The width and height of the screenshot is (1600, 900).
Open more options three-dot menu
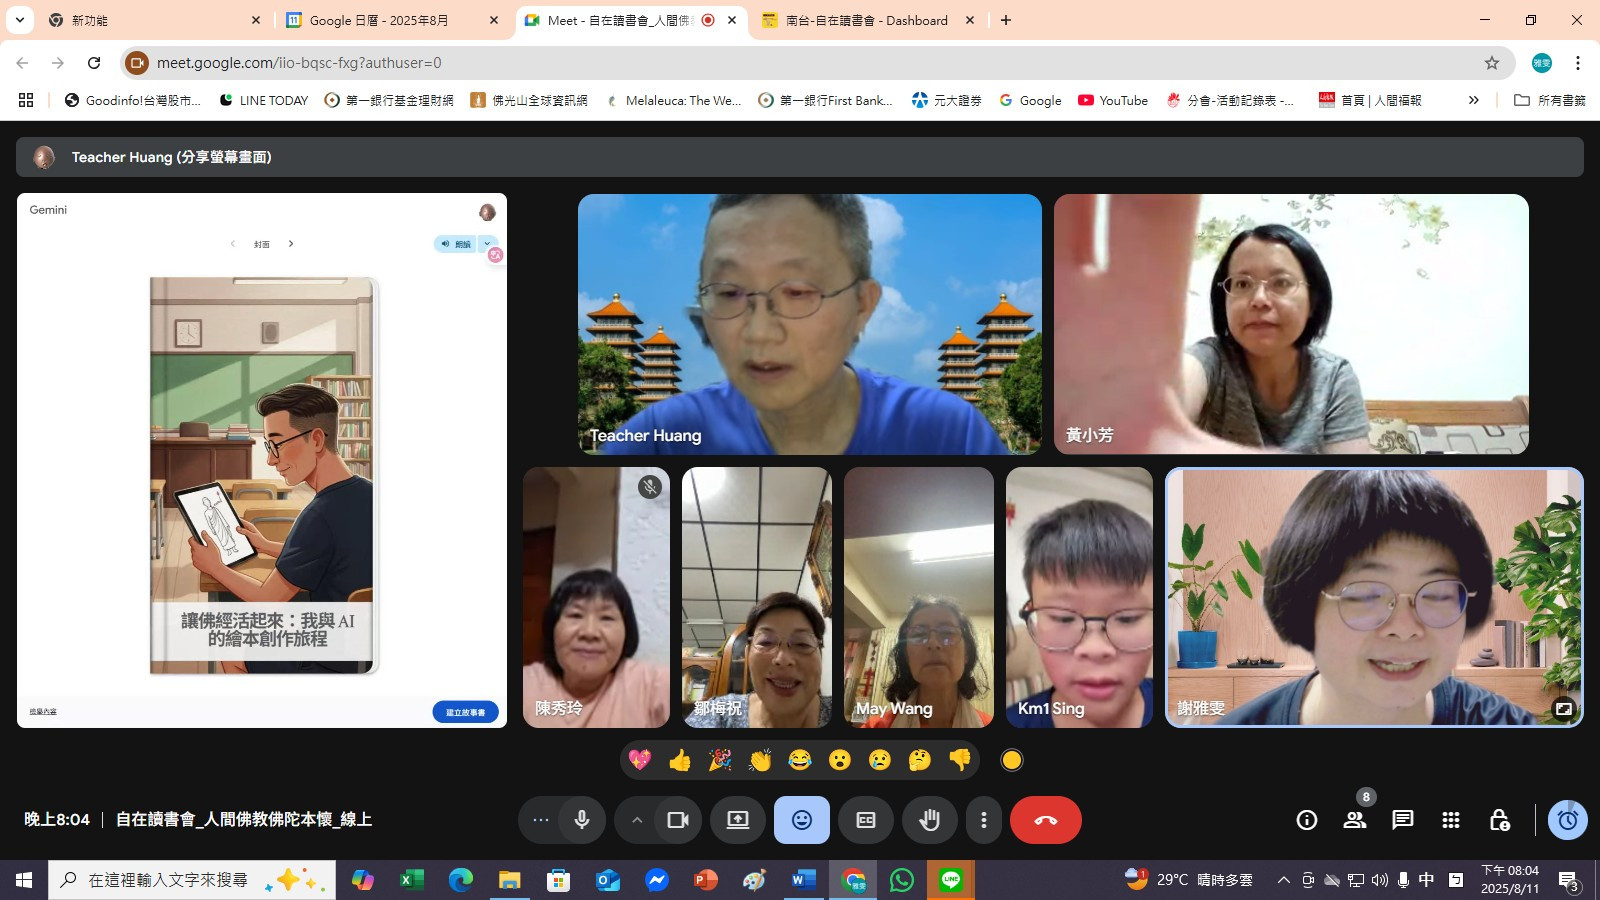tap(984, 820)
